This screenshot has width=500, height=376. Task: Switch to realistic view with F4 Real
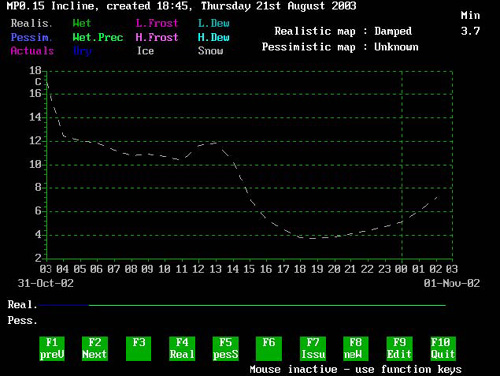pyautogui.click(x=182, y=348)
